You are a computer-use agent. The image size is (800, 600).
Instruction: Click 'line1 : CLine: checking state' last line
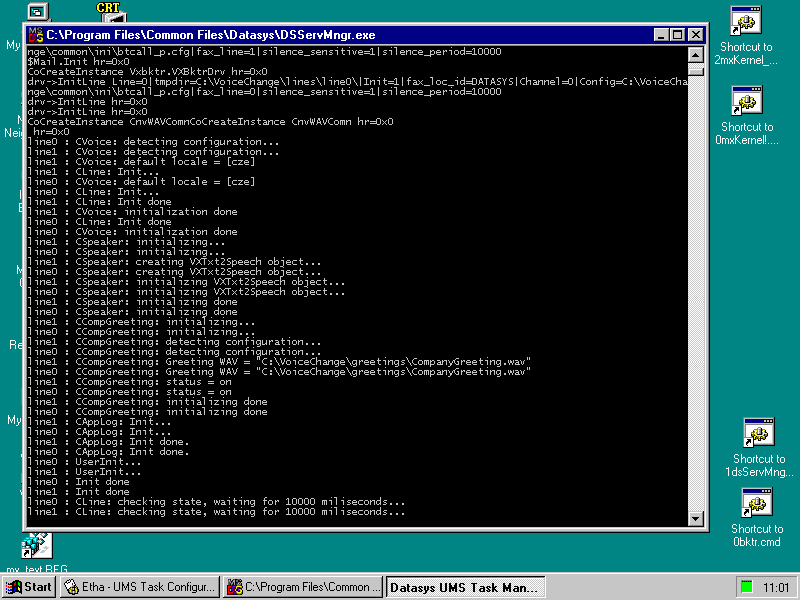[216, 512]
